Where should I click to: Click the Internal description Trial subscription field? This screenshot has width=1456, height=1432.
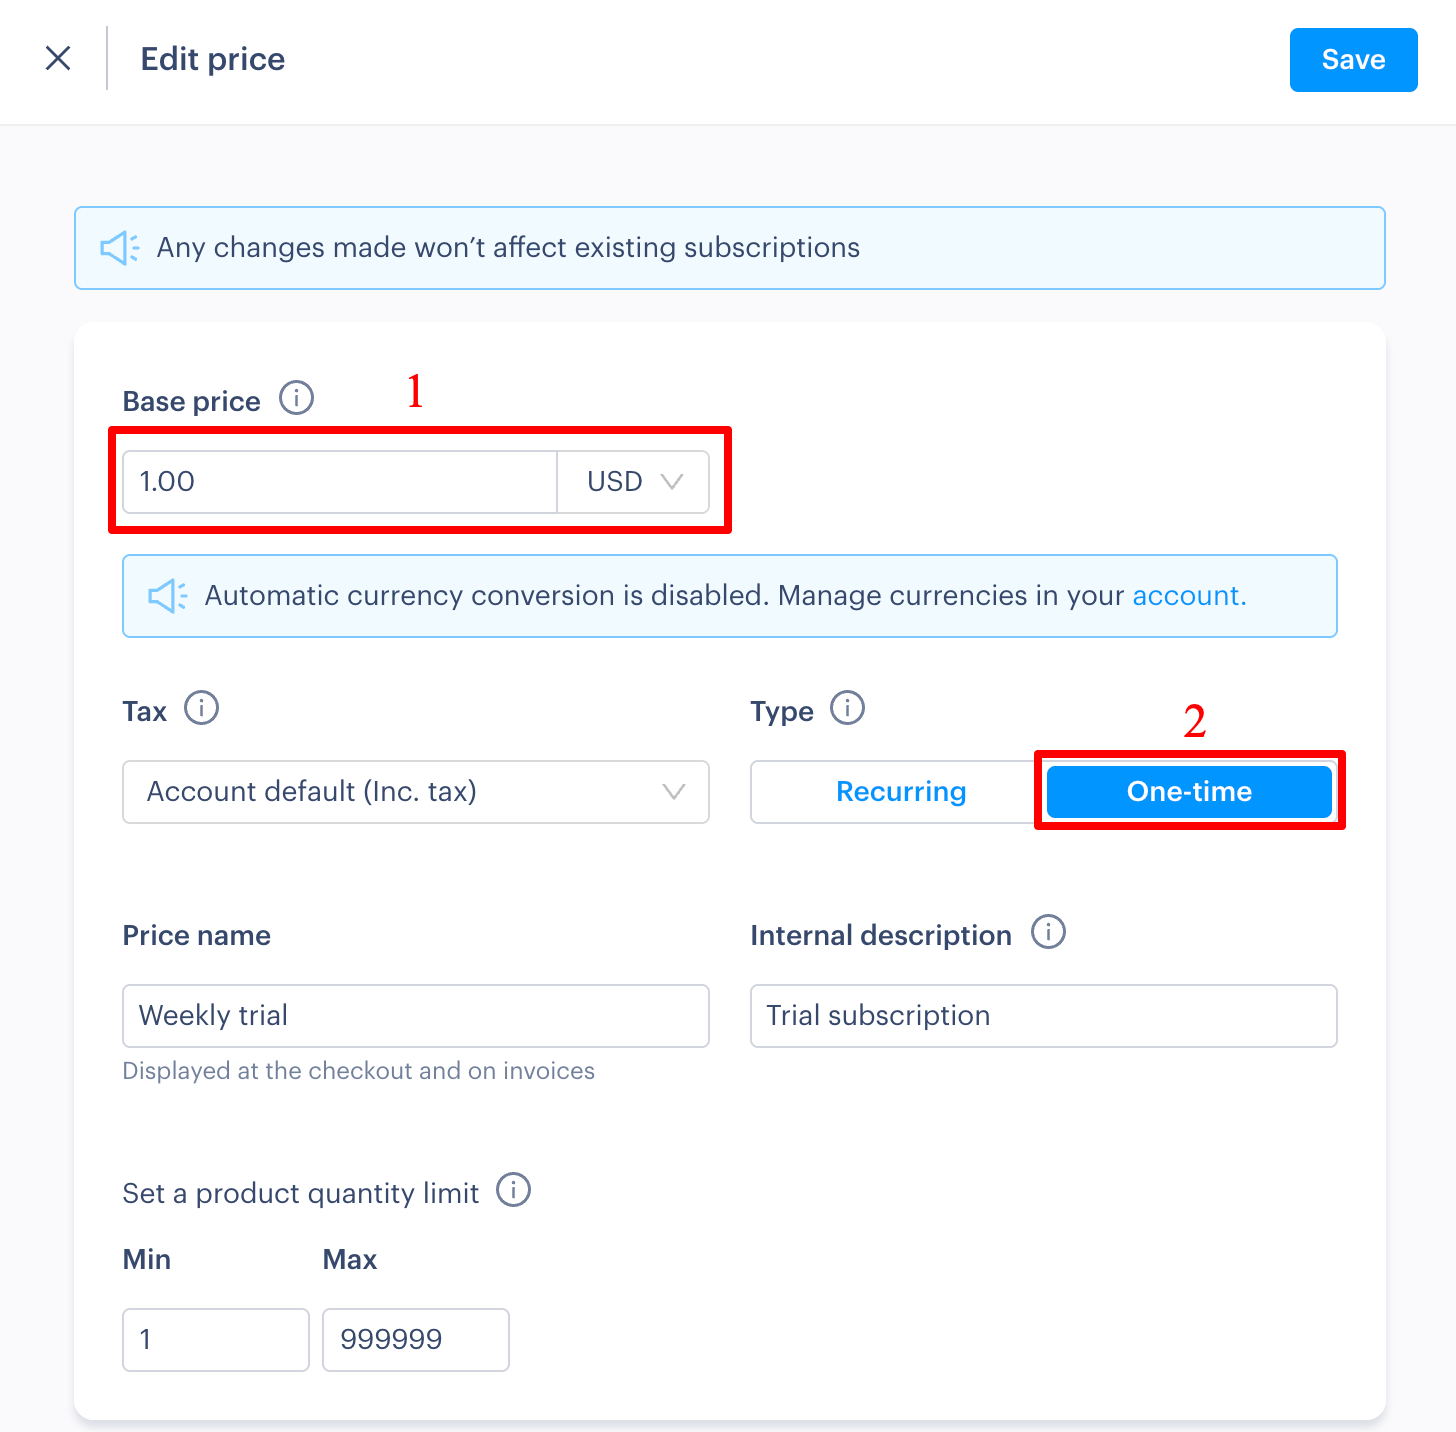pos(1044,1016)
